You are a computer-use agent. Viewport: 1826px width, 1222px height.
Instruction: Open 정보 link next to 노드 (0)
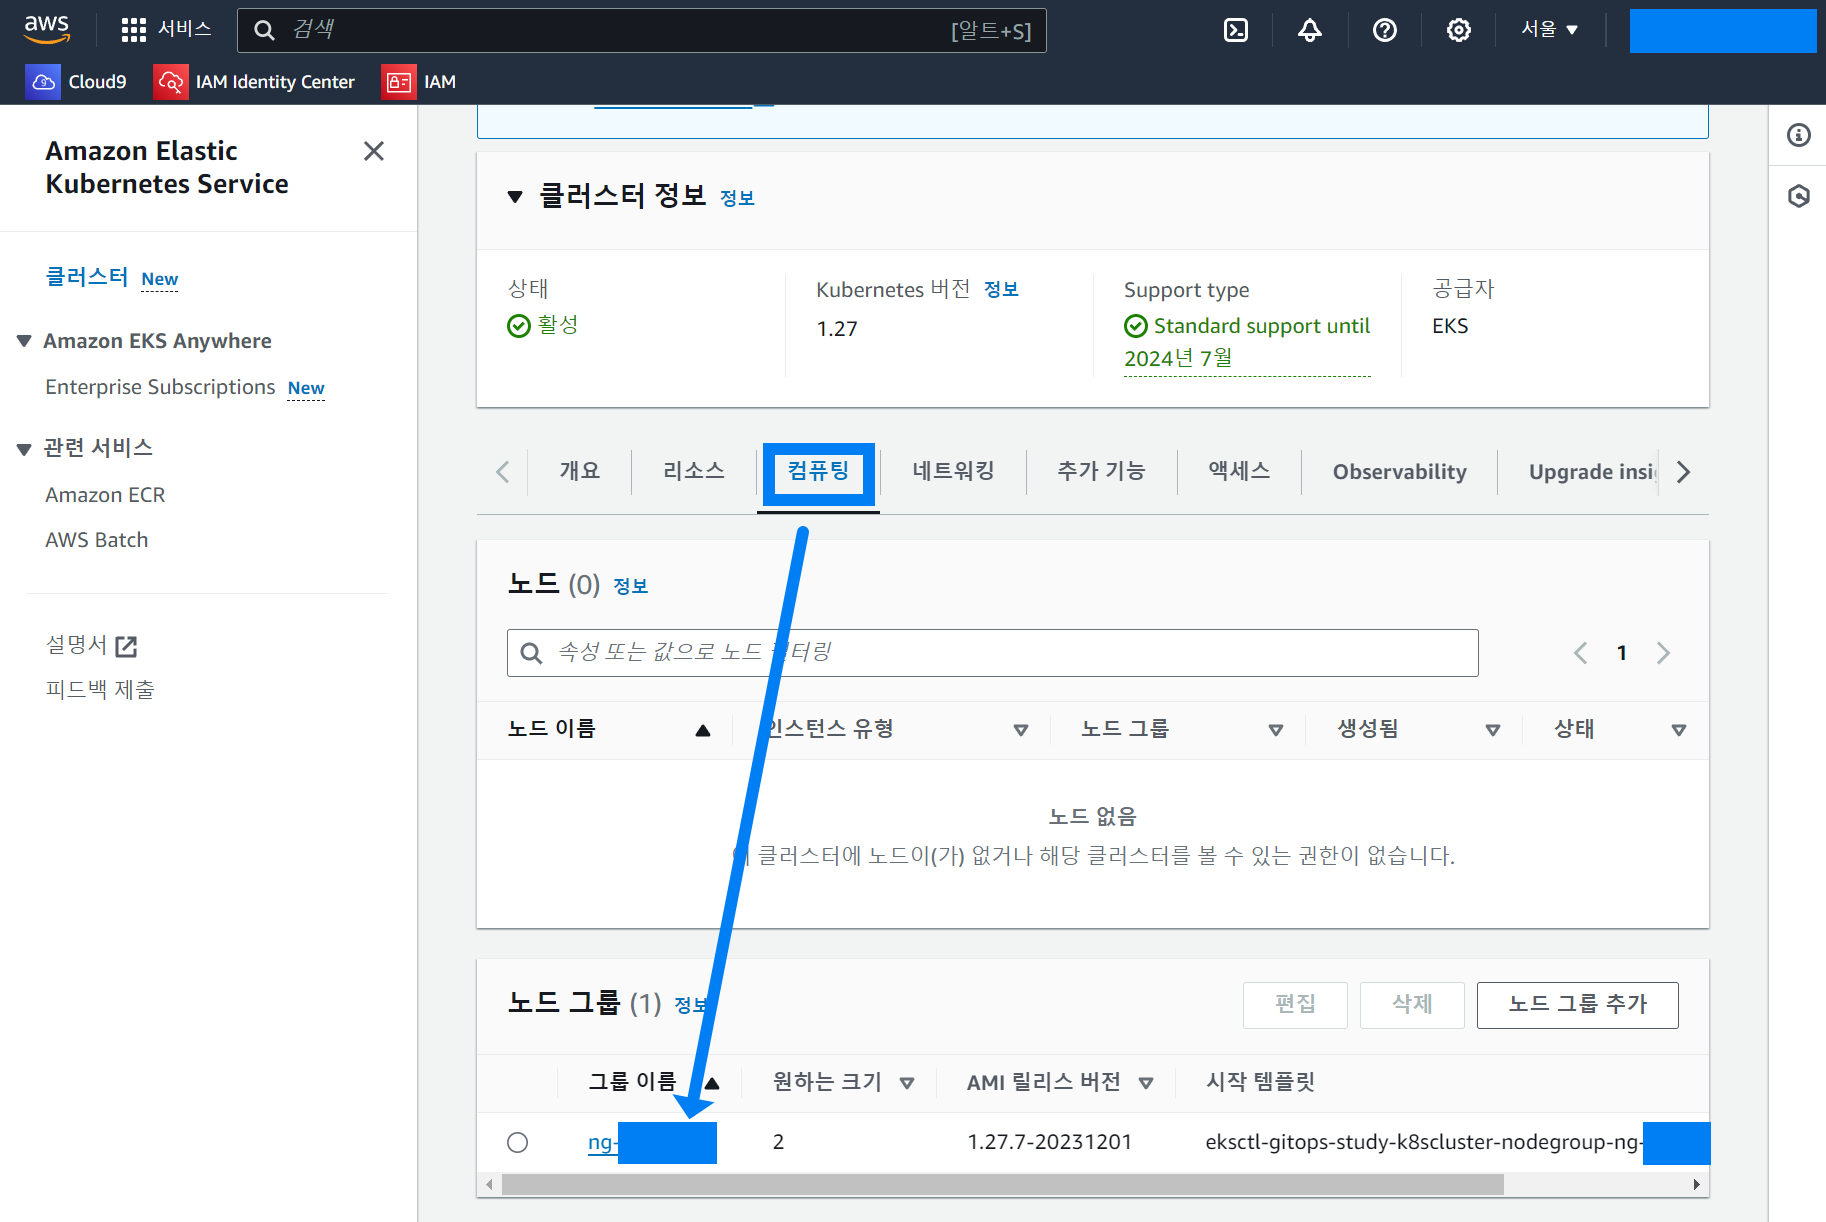(x=630, y=586)
